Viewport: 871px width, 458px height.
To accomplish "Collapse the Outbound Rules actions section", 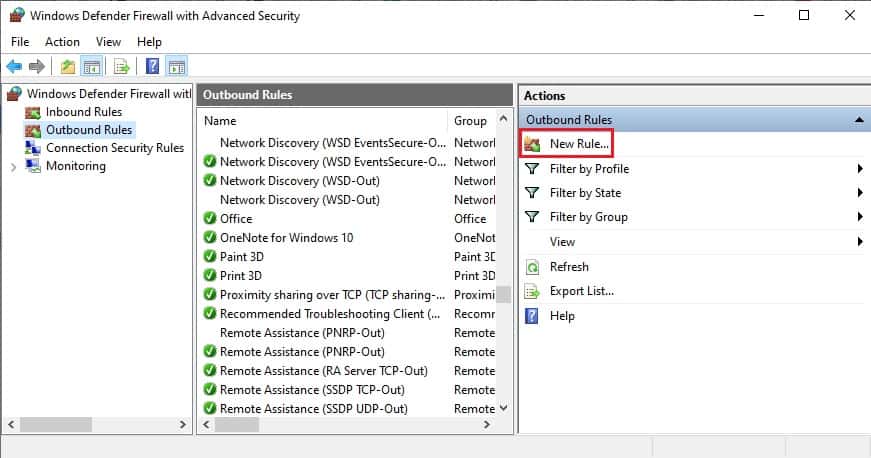I will pos(858,120).
